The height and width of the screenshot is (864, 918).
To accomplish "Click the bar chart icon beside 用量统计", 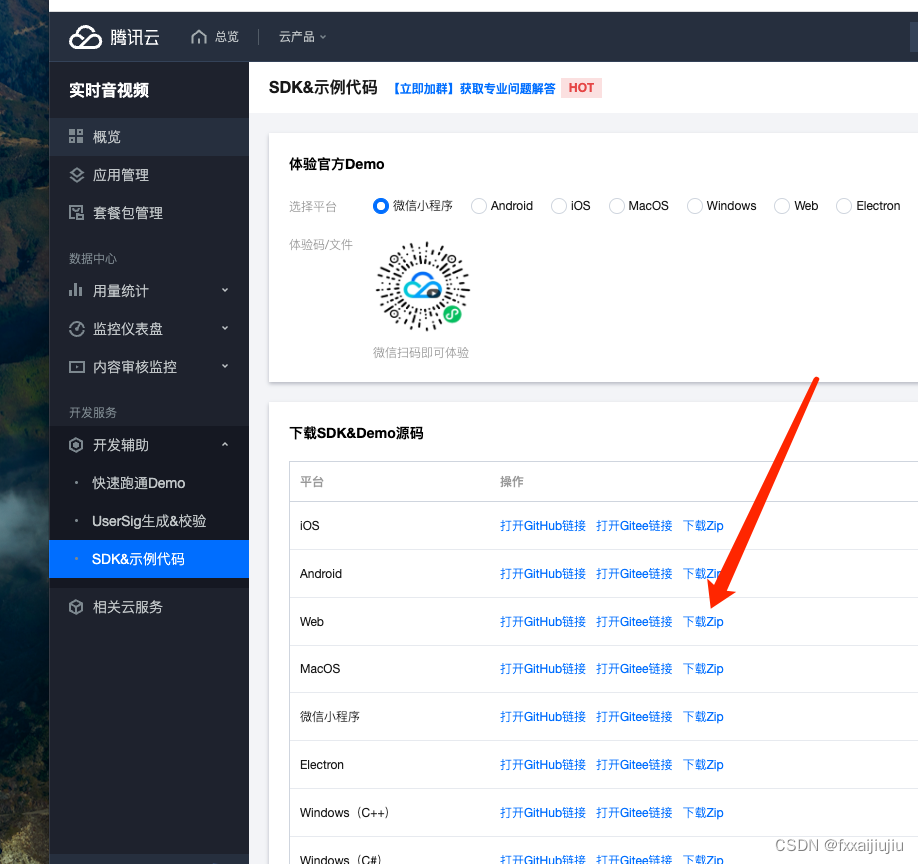I will pos(77,290).
